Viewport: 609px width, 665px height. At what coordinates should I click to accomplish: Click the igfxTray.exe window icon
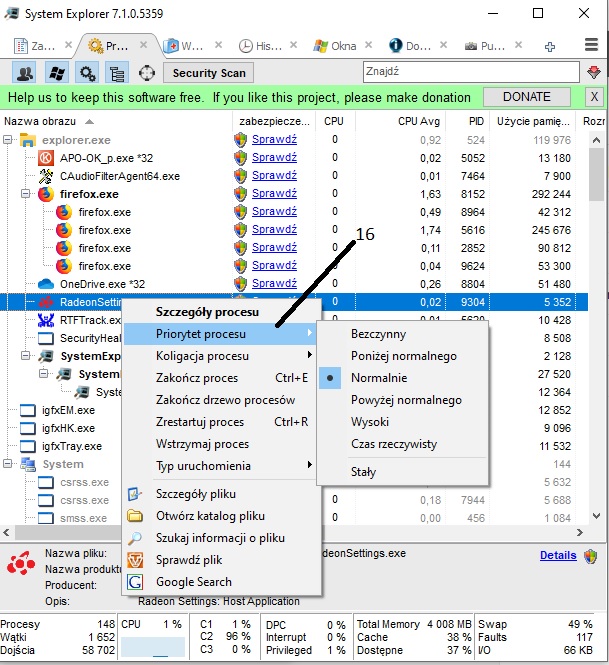28,446
